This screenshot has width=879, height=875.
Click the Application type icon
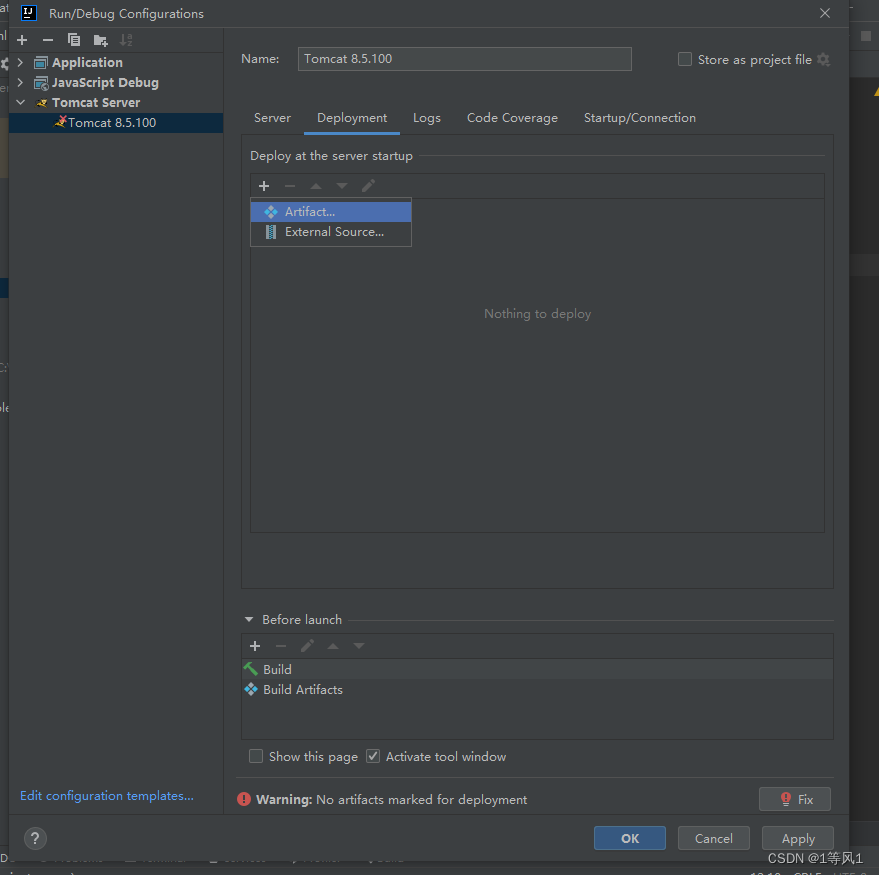tap(41, 62)
